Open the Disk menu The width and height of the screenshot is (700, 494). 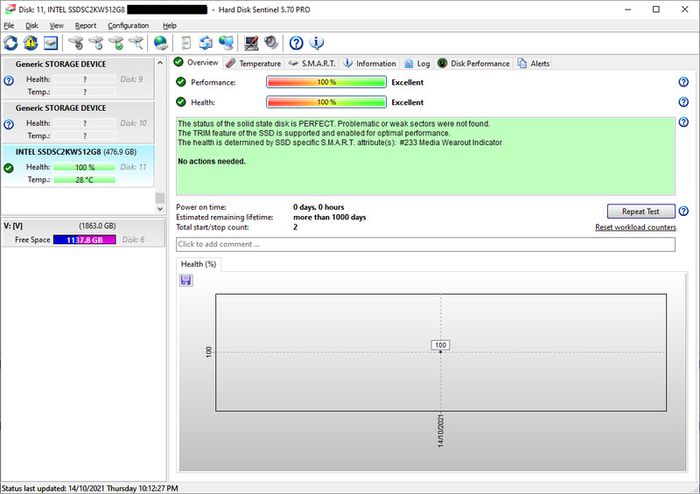coord(32,25)
